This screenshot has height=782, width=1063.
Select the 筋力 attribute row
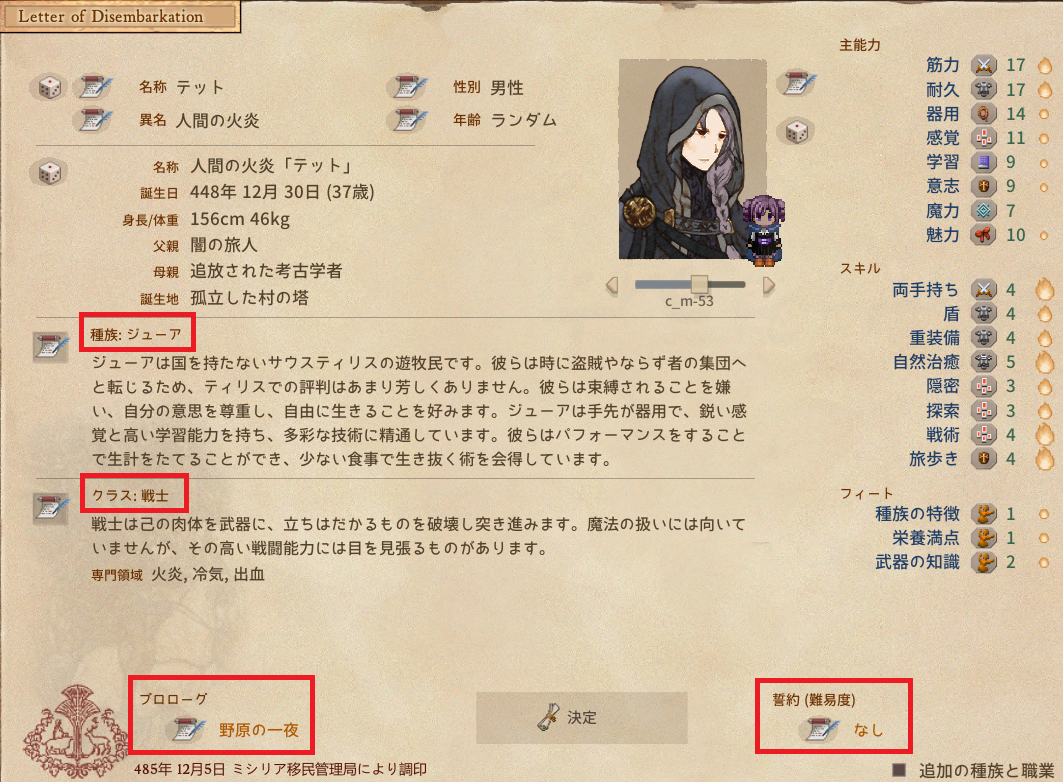pyautogui.click(x=988, y=65)
